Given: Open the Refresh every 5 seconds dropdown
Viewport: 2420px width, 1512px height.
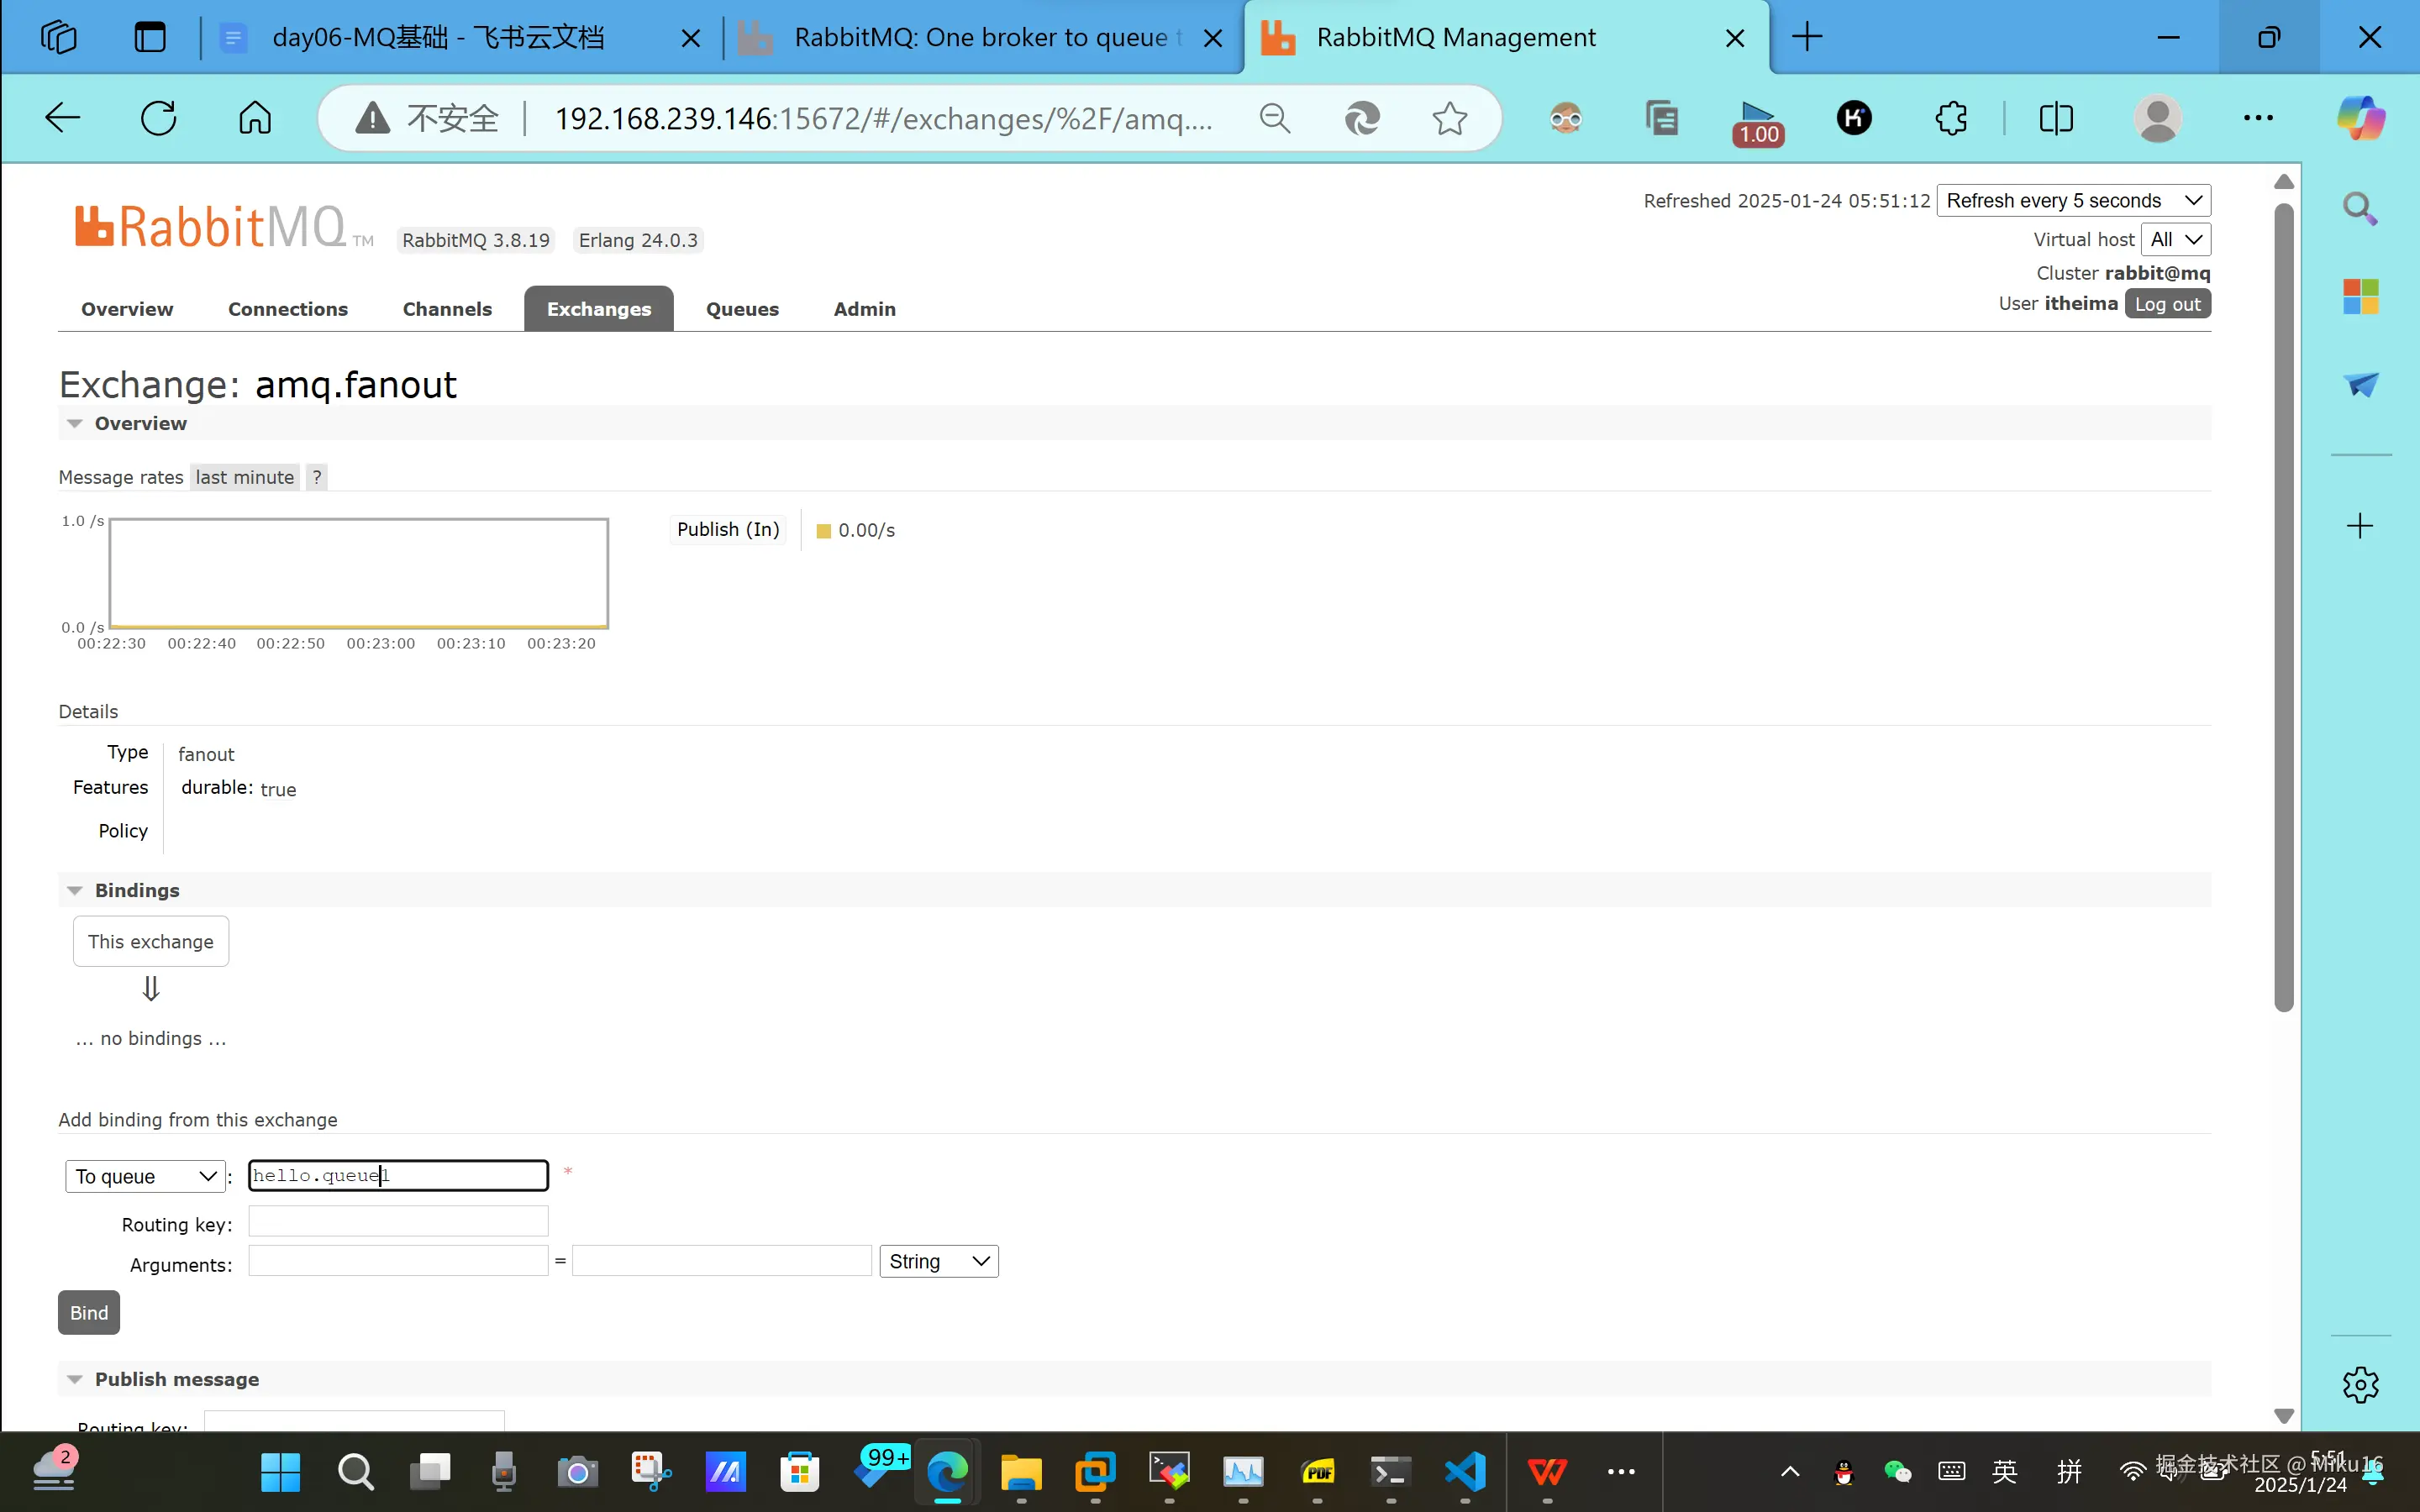Looking at the screenshot, I should (2073, 200).
